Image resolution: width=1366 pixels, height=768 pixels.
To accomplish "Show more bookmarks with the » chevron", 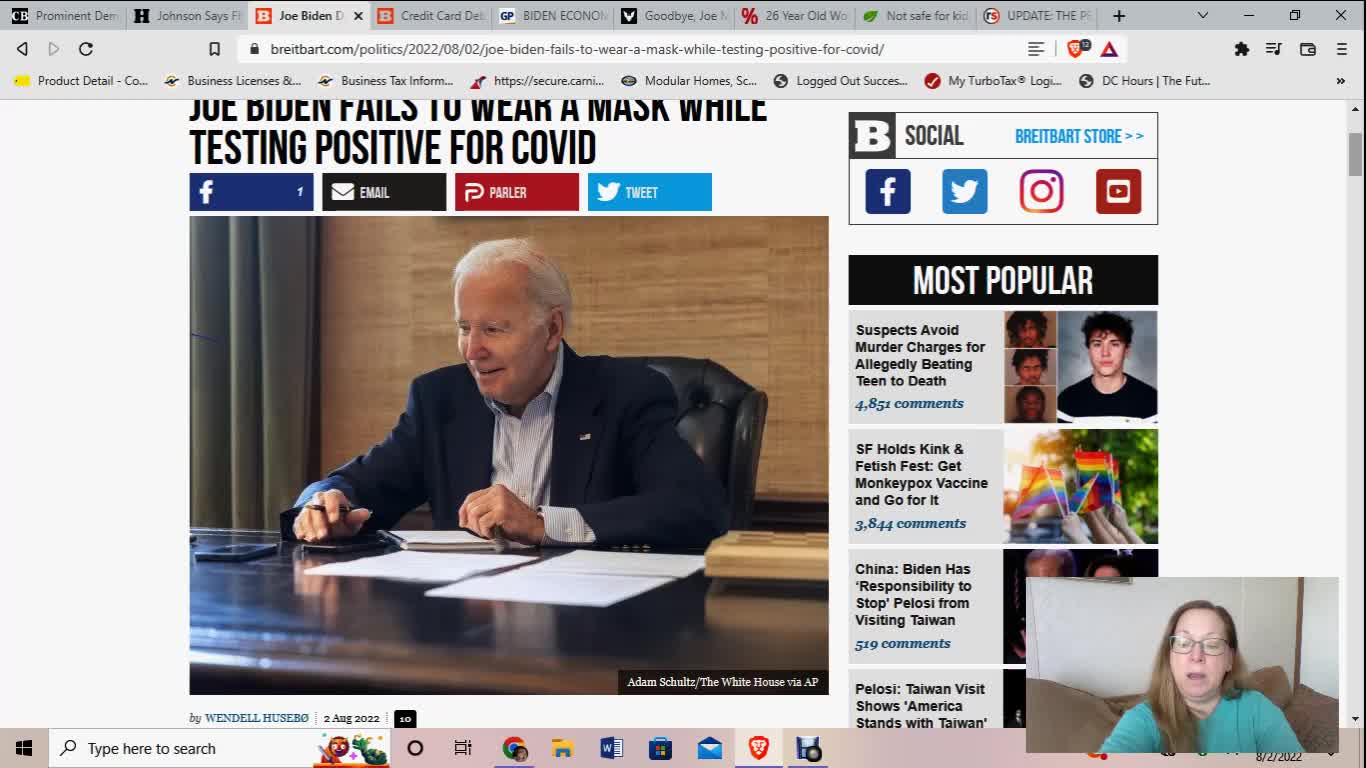I will click(1341, 81).
